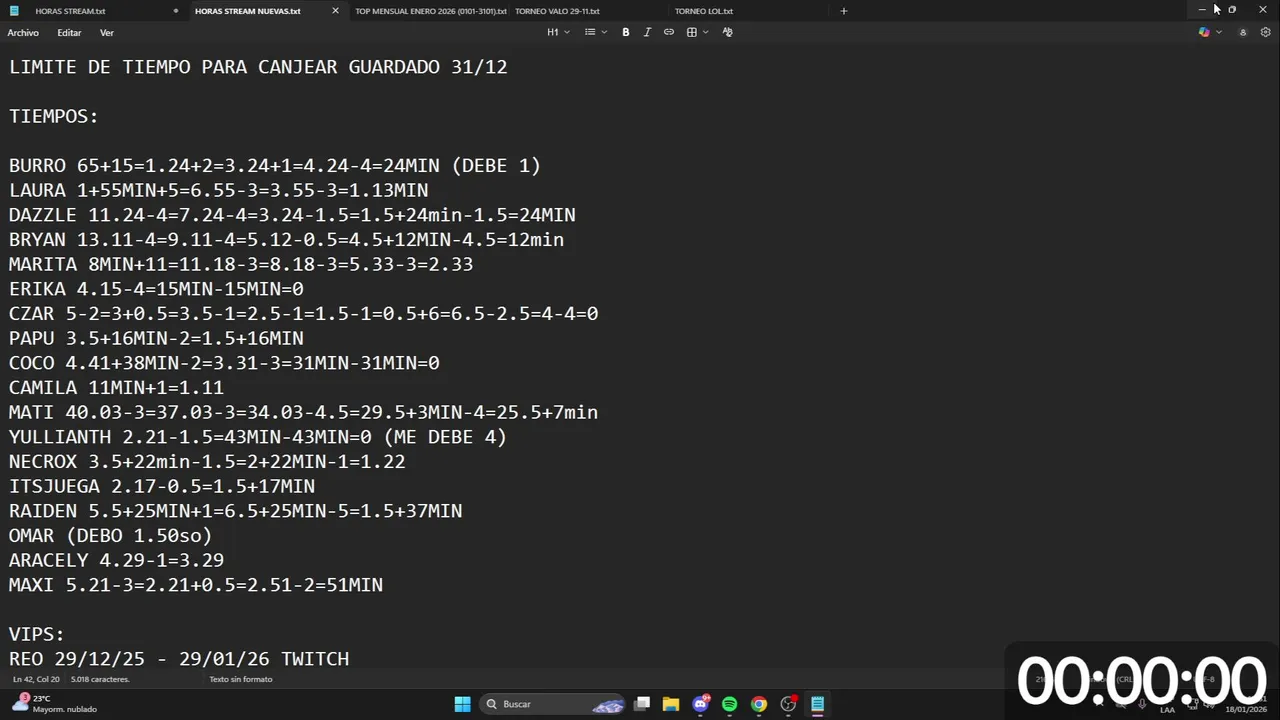The image size is (1280, 720).
Task: Click the red-badged taskbar app icon after Chrome
Action: 788,704
